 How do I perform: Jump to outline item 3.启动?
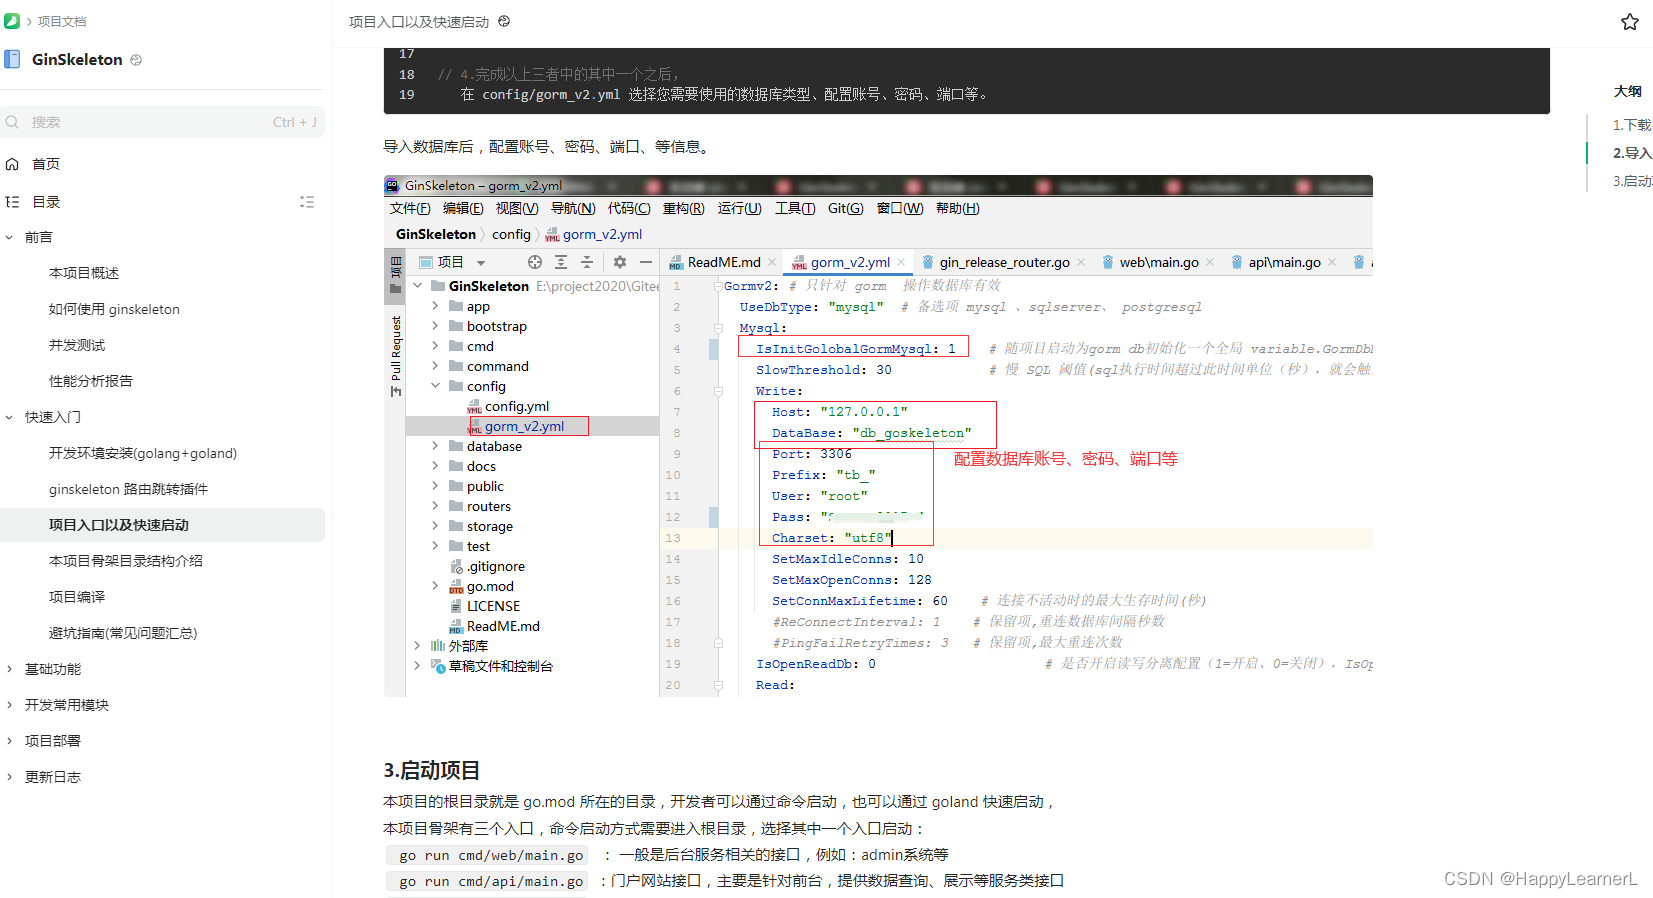pyautogui.click(x=1632, y=181)
